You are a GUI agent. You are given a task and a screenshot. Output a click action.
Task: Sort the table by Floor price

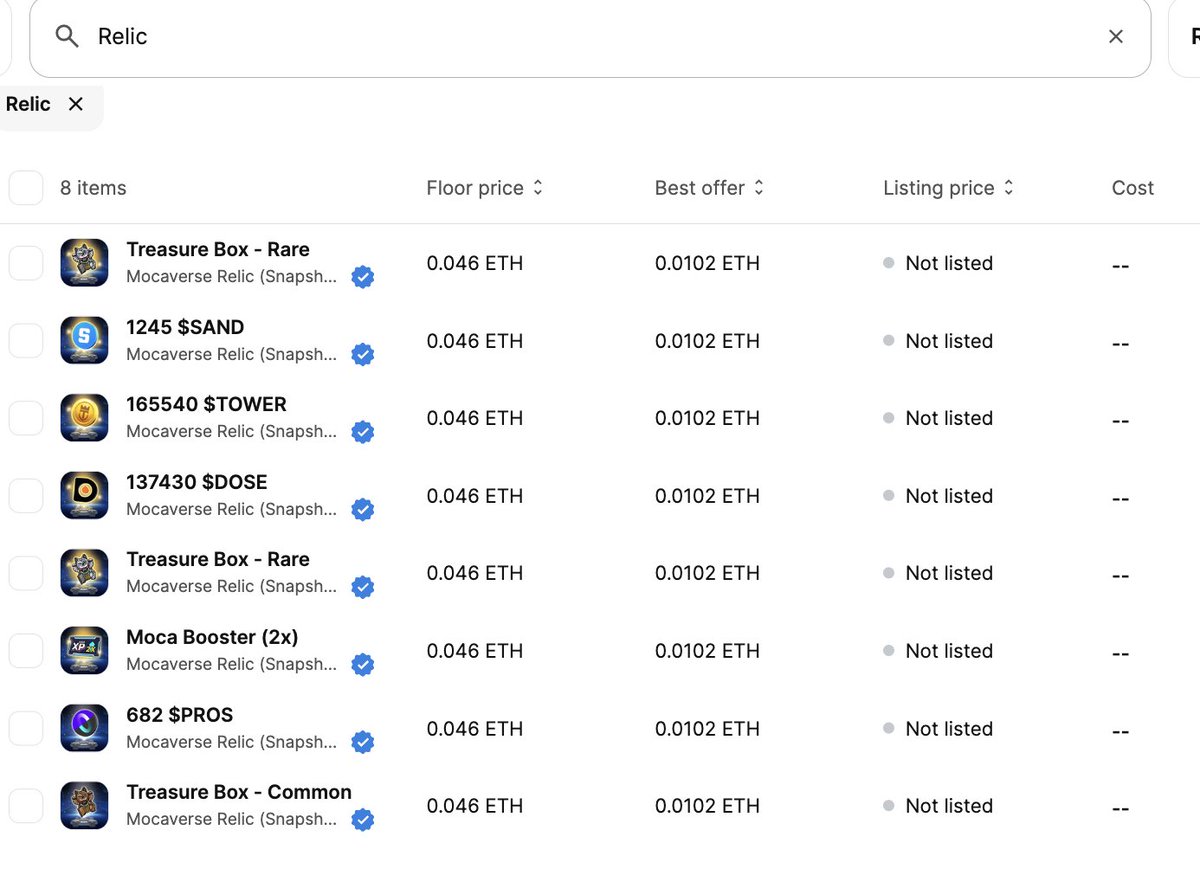[485, 188]
